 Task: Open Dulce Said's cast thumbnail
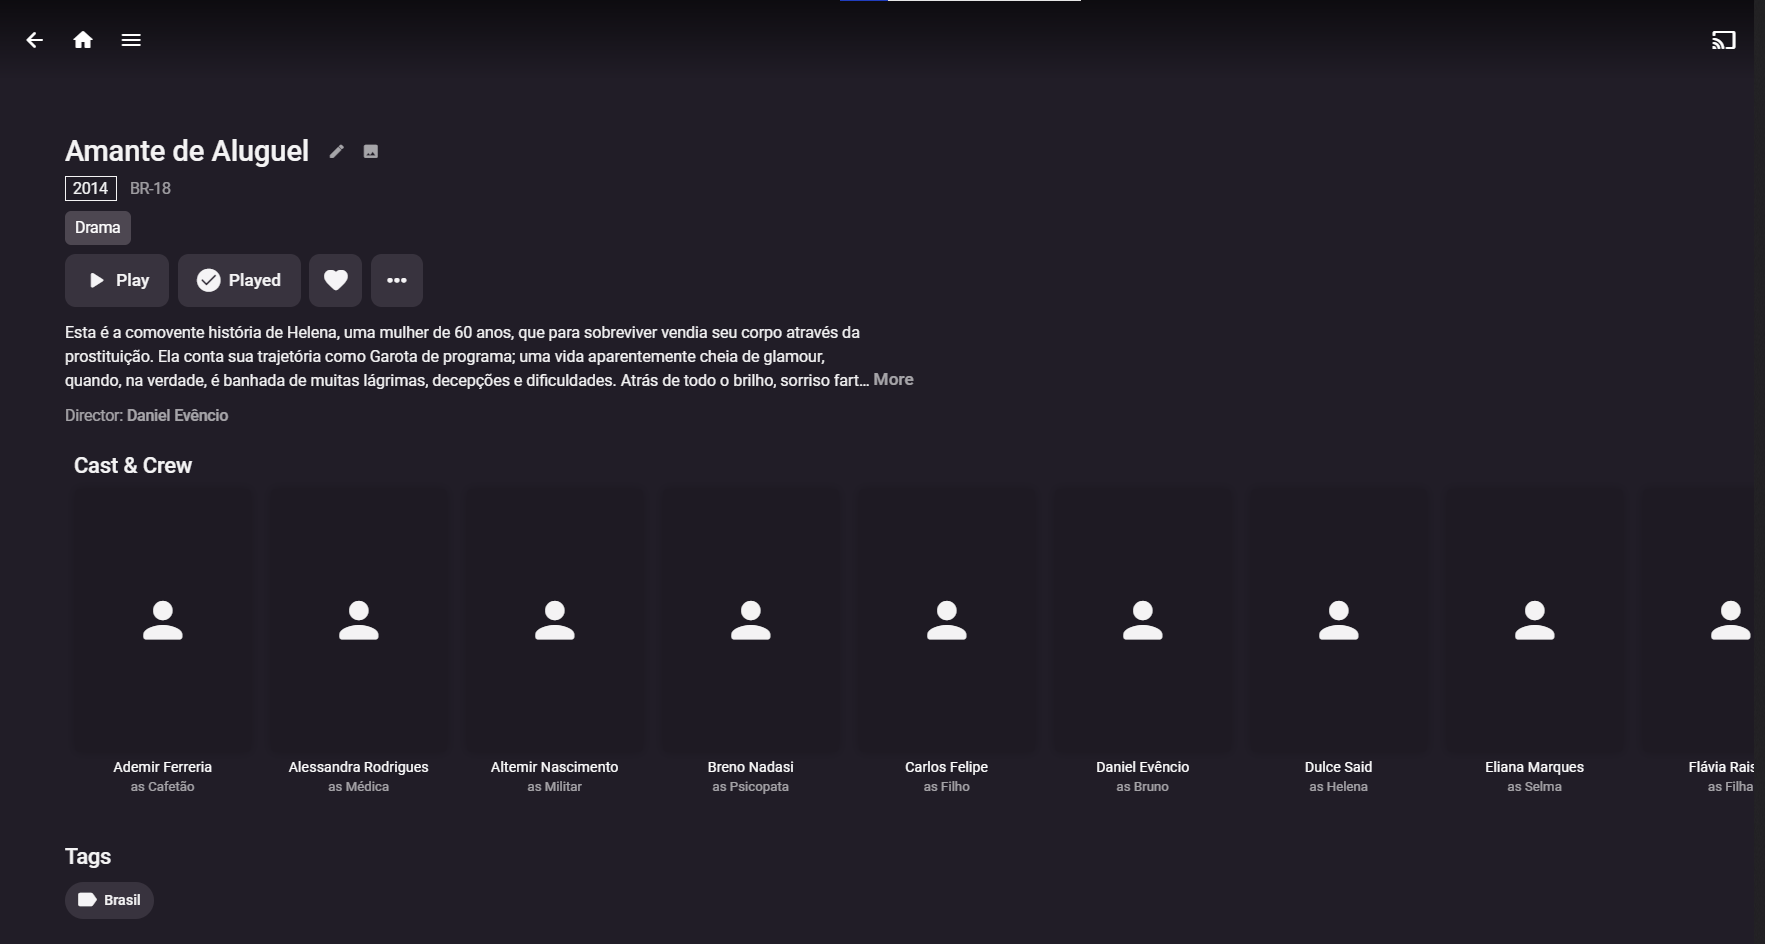click(x=1339, y=620)
